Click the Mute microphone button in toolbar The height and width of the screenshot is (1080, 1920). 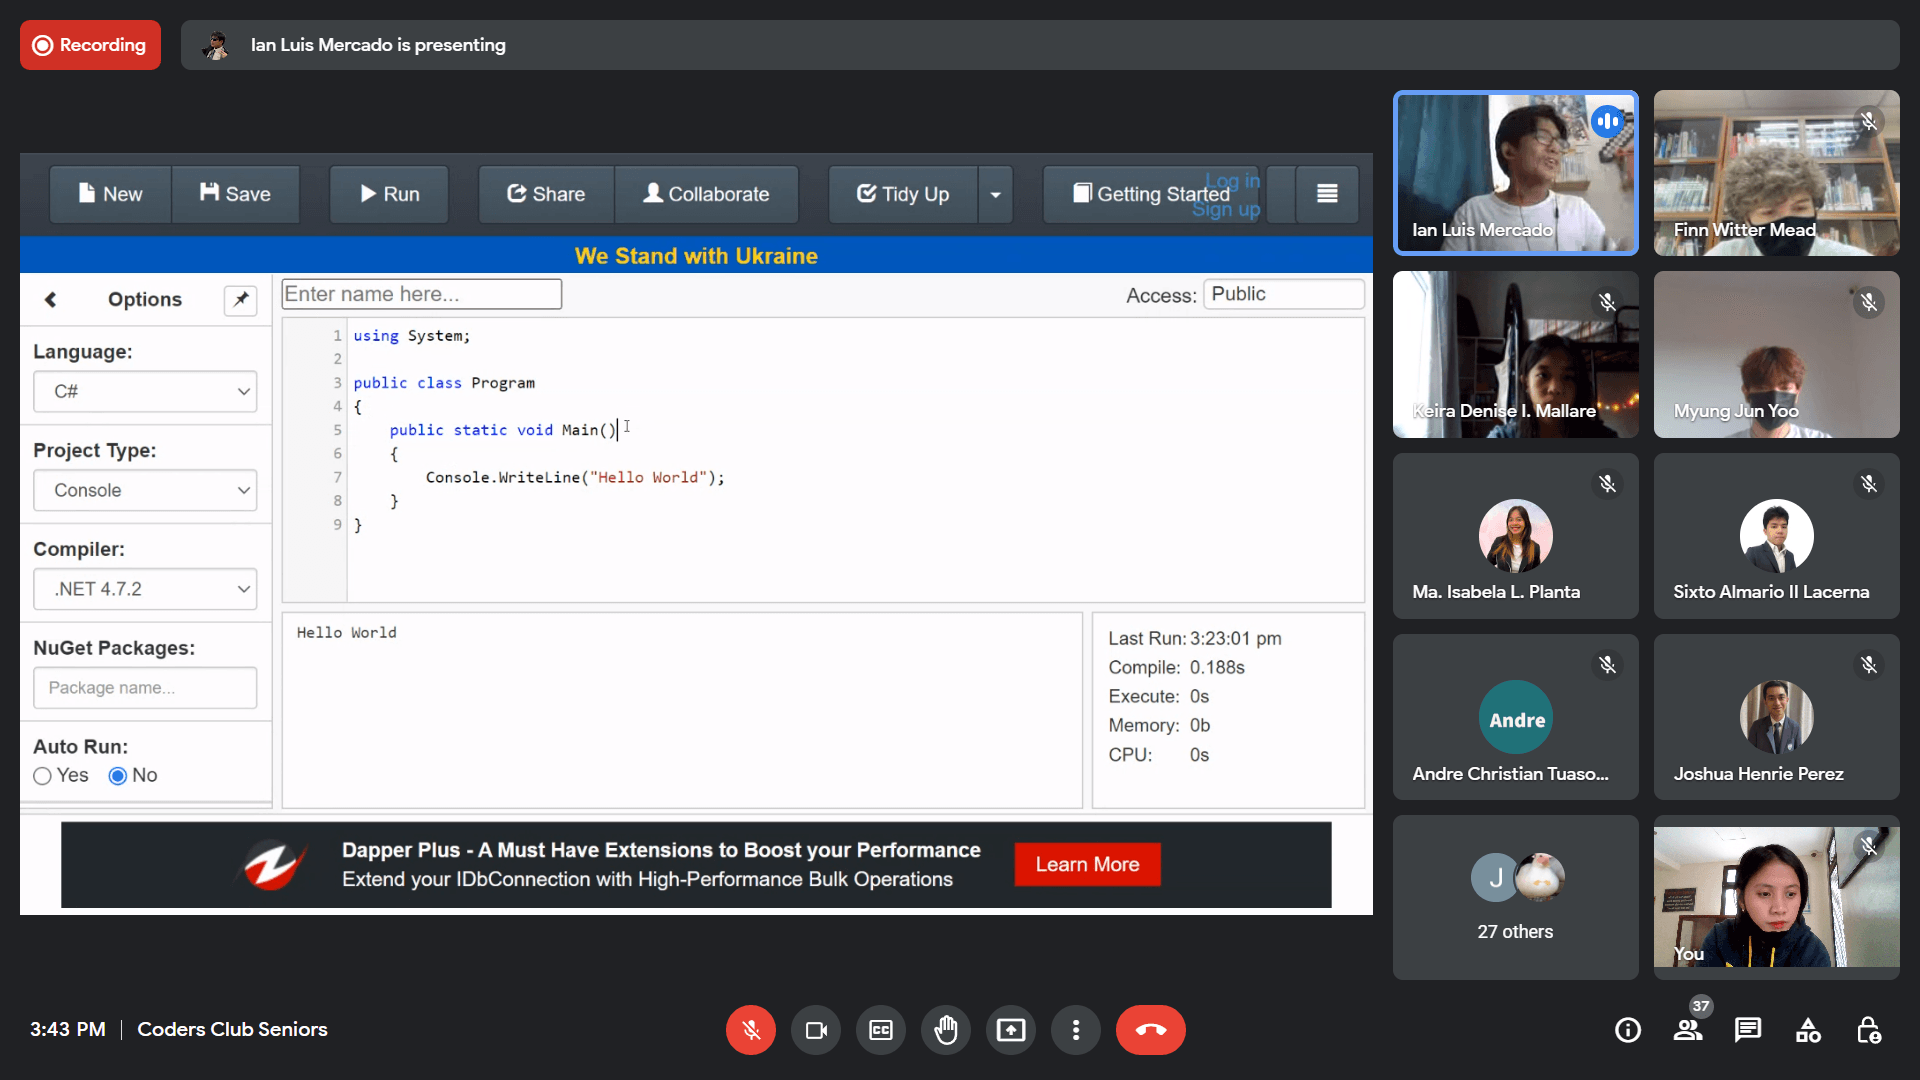point(749,1030)
